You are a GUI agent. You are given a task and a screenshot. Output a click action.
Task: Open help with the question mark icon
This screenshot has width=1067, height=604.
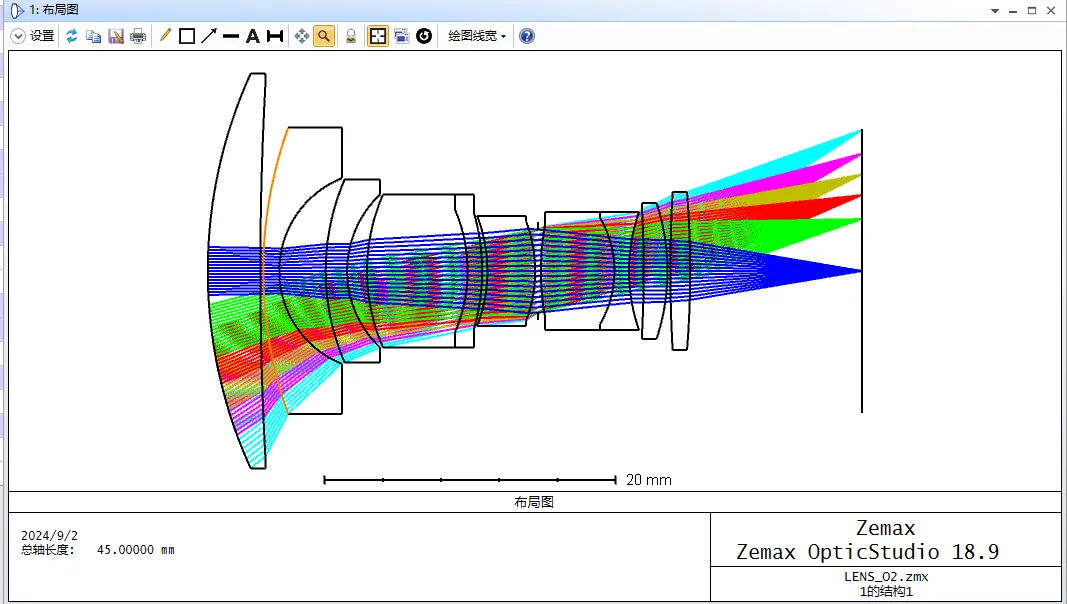pyautogui.click(x=527, y=36)
